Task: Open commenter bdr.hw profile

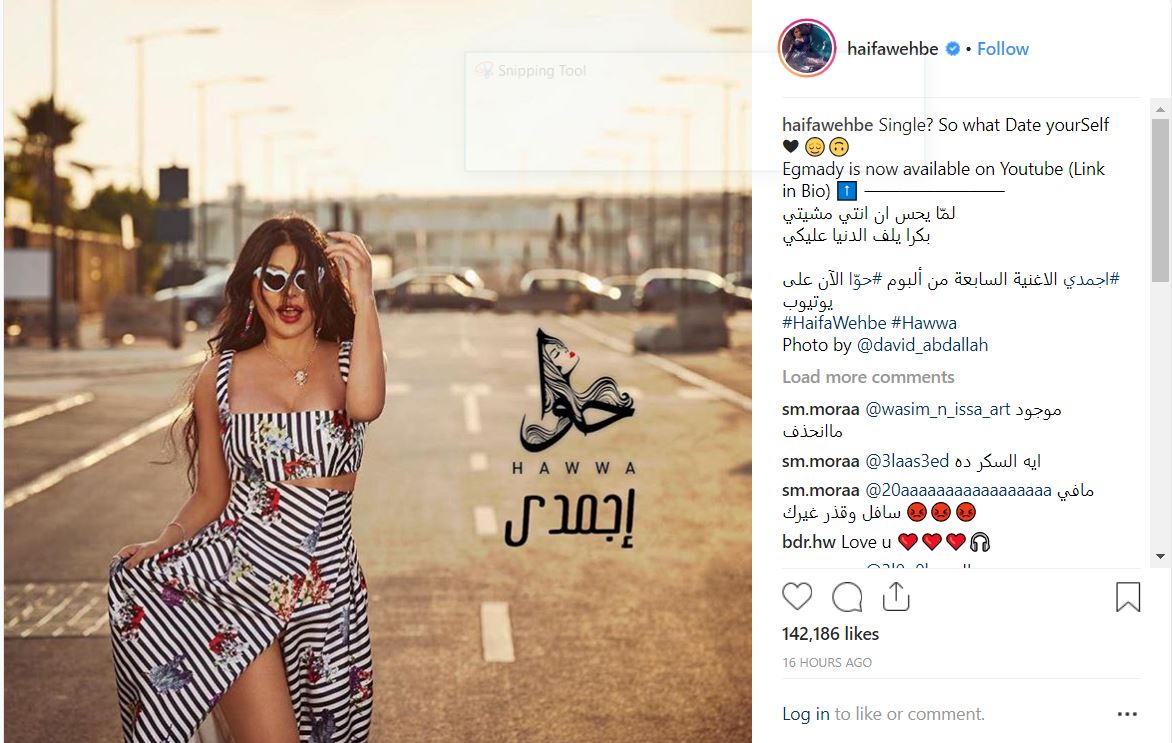Action: pos(808,542)
